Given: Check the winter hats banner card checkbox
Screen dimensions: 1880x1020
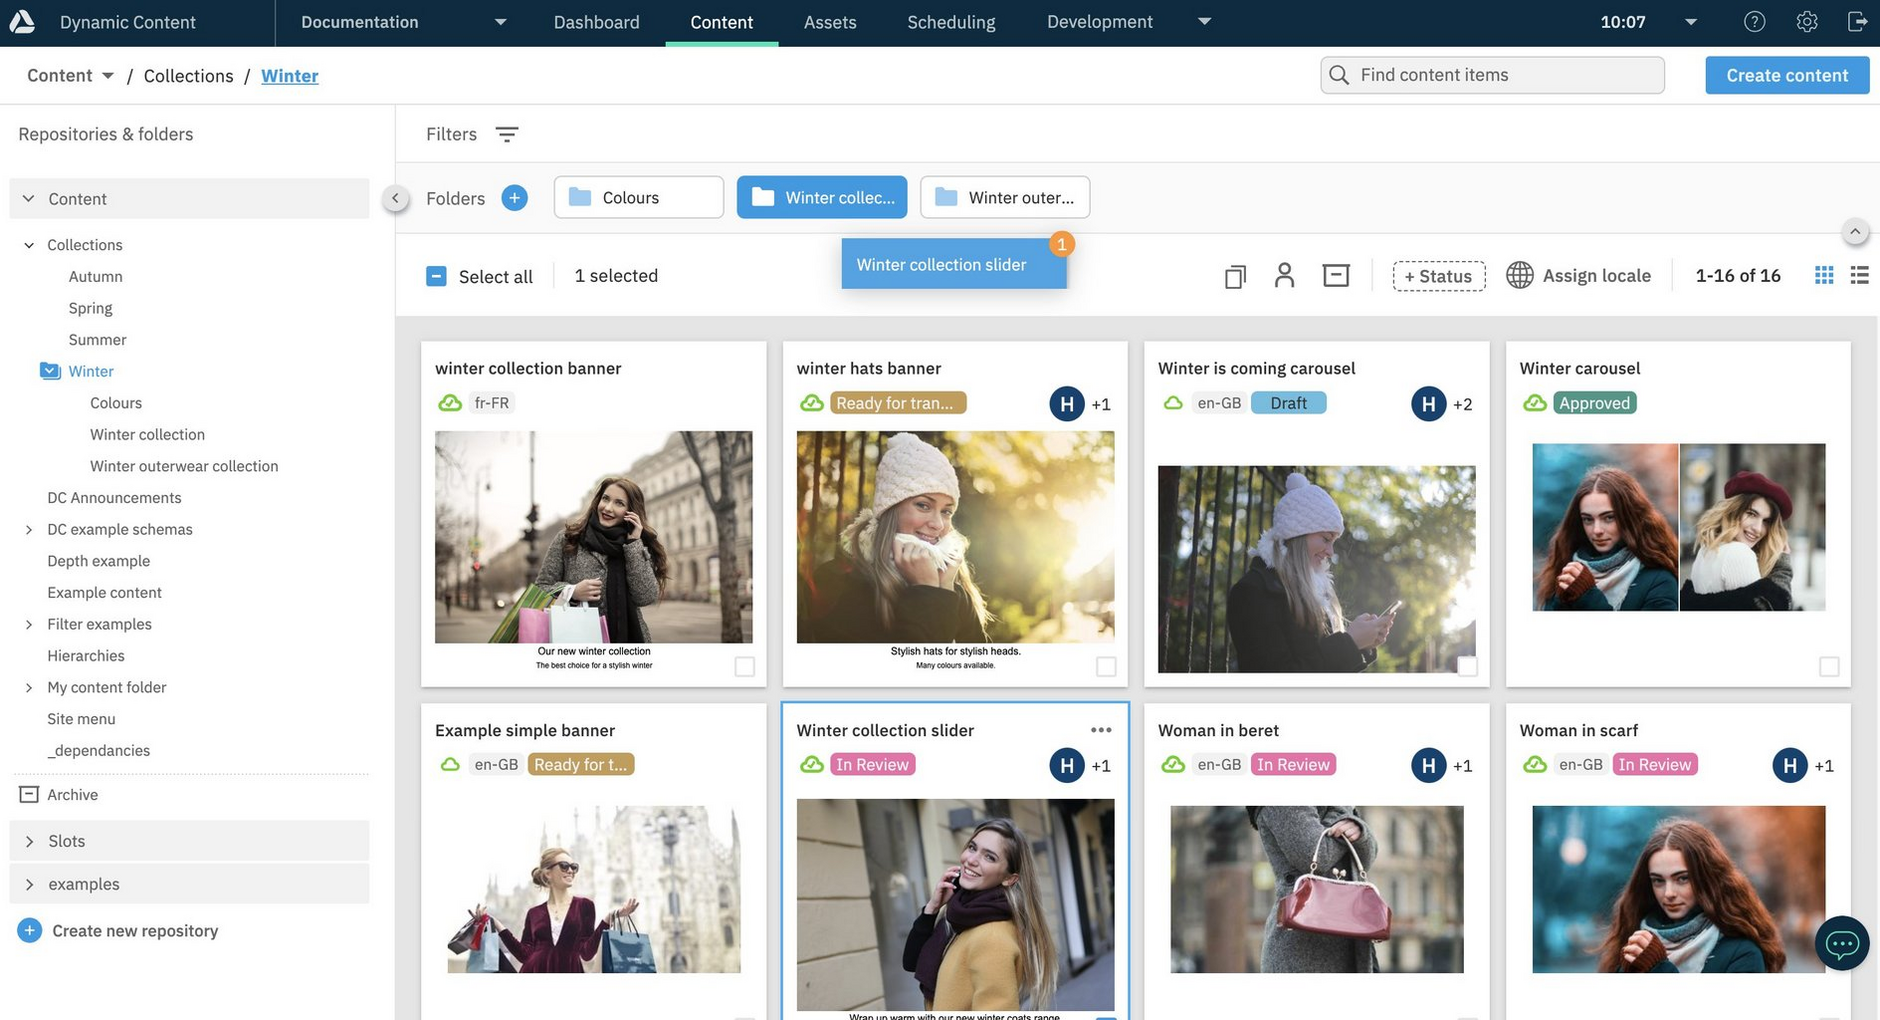Looking at the screenshot, I should tap(1106, 666).
